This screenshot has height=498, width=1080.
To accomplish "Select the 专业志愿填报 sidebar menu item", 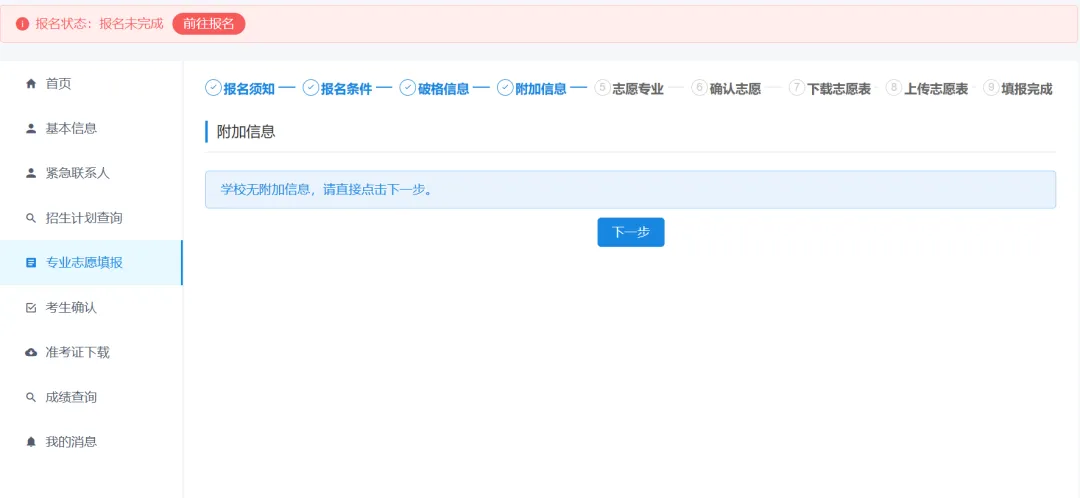I will [91, 263].
